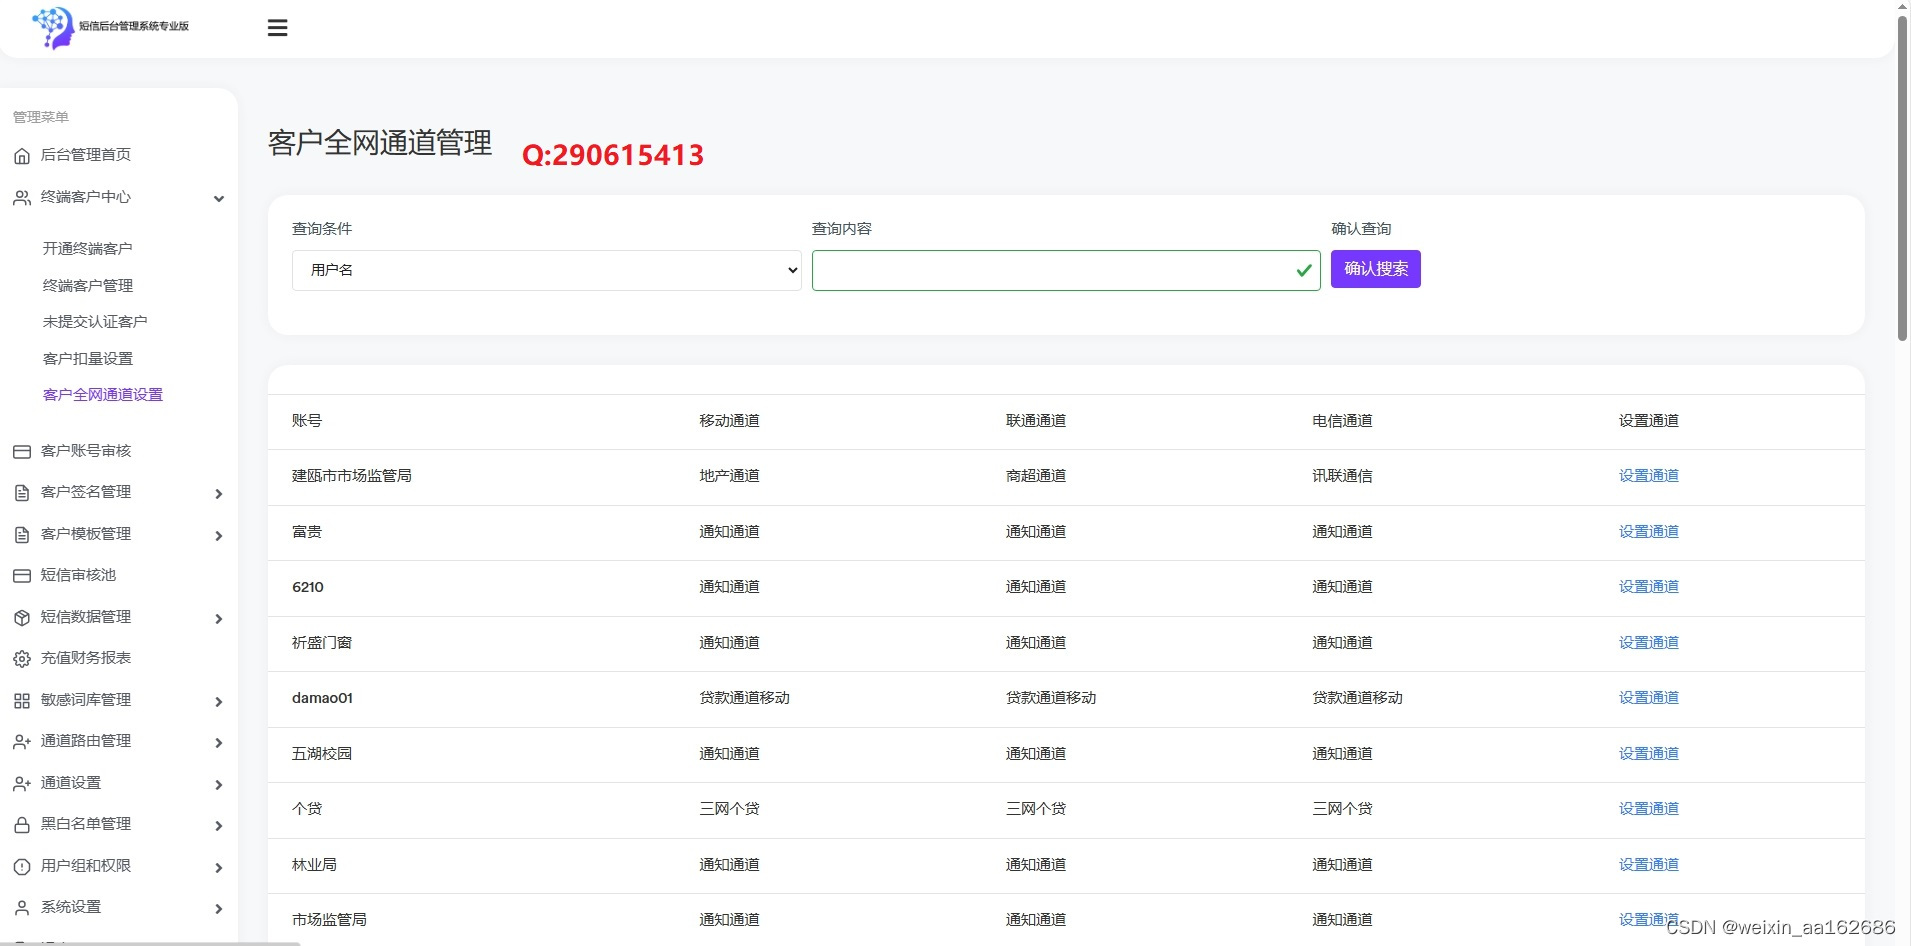Click account name 祈盛门窗

coord(322,643)
